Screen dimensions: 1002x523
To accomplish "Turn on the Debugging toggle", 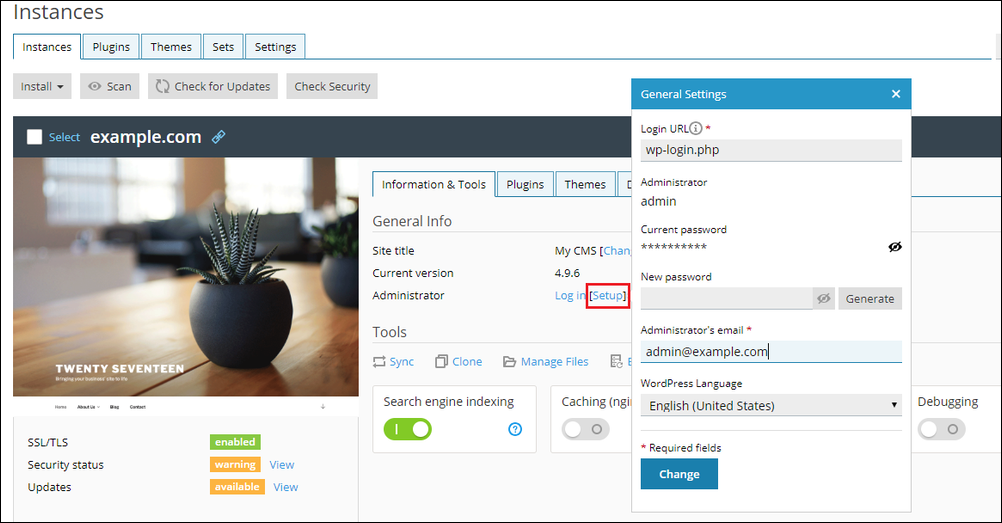I will coord(942,429).
